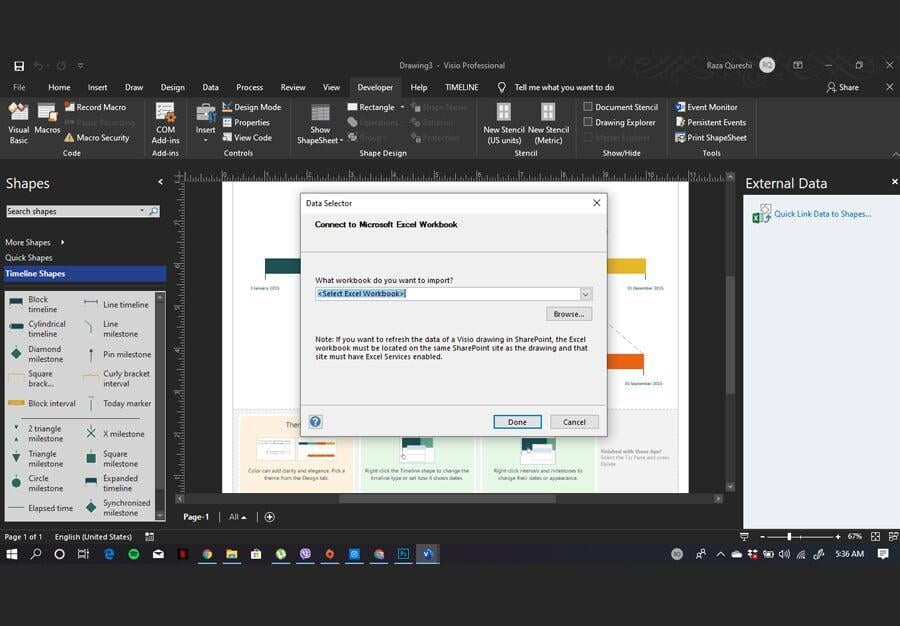The width and height of the screenshot is (900, 626).
Task: Adjust the zoom slider handle
Action: pos(789,536)
